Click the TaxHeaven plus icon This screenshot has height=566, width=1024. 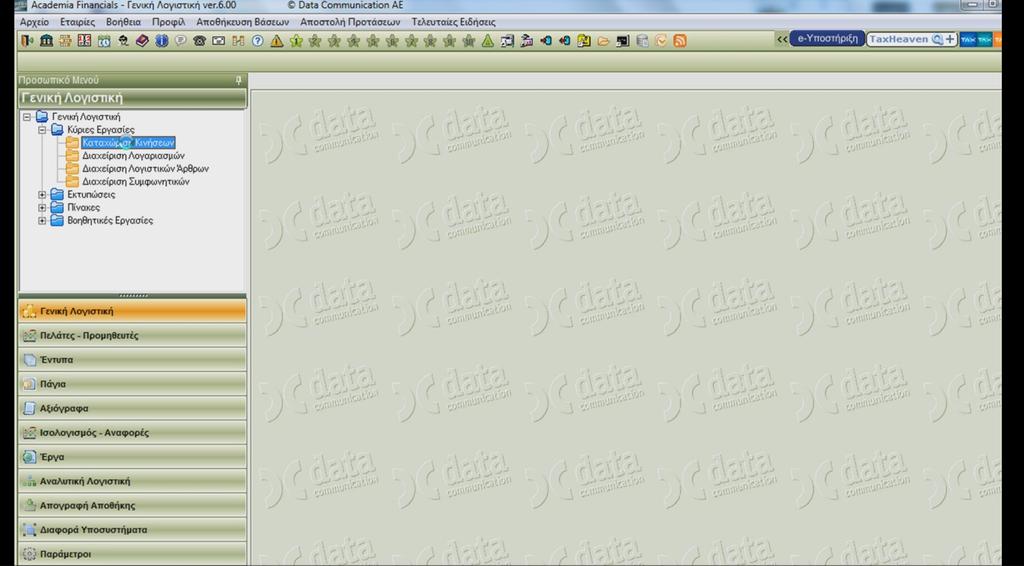click(950, 39)
